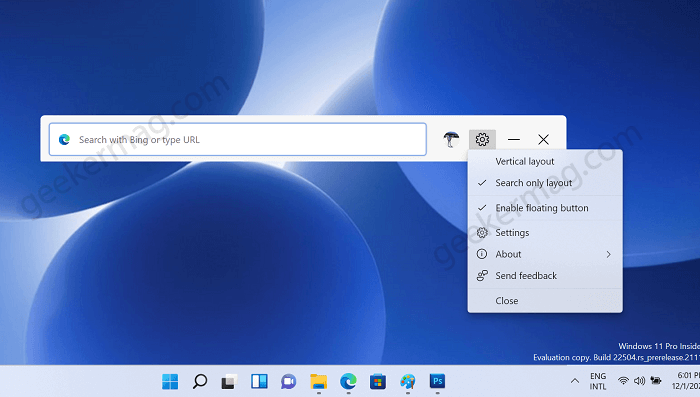Click the volume speaker tray icon
Viewport: 700px width, 397px height.
tap(639, 381)
